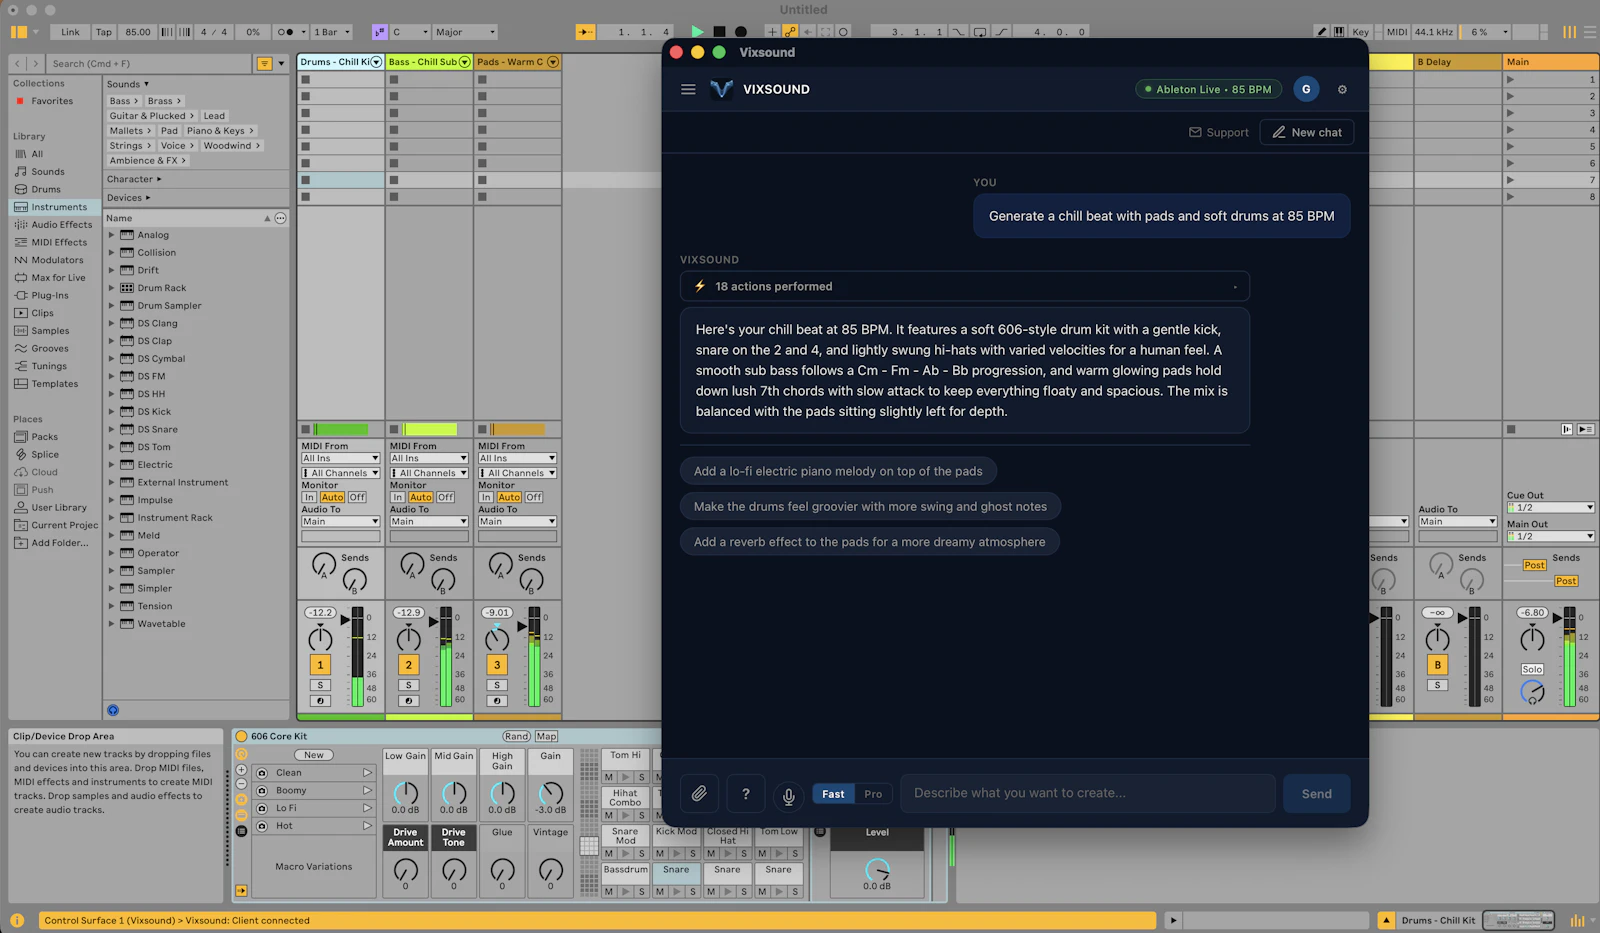Click the Level knob in device chain
Image resolution: width=1600 pixels, height=933 pixels.
877,870
